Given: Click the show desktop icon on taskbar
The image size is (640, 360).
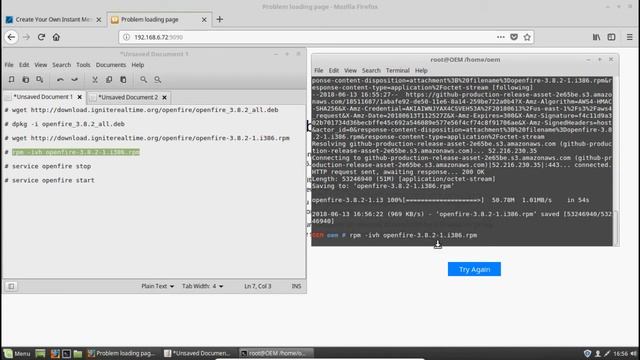Looking at the screenshot, I should [40, 353].
